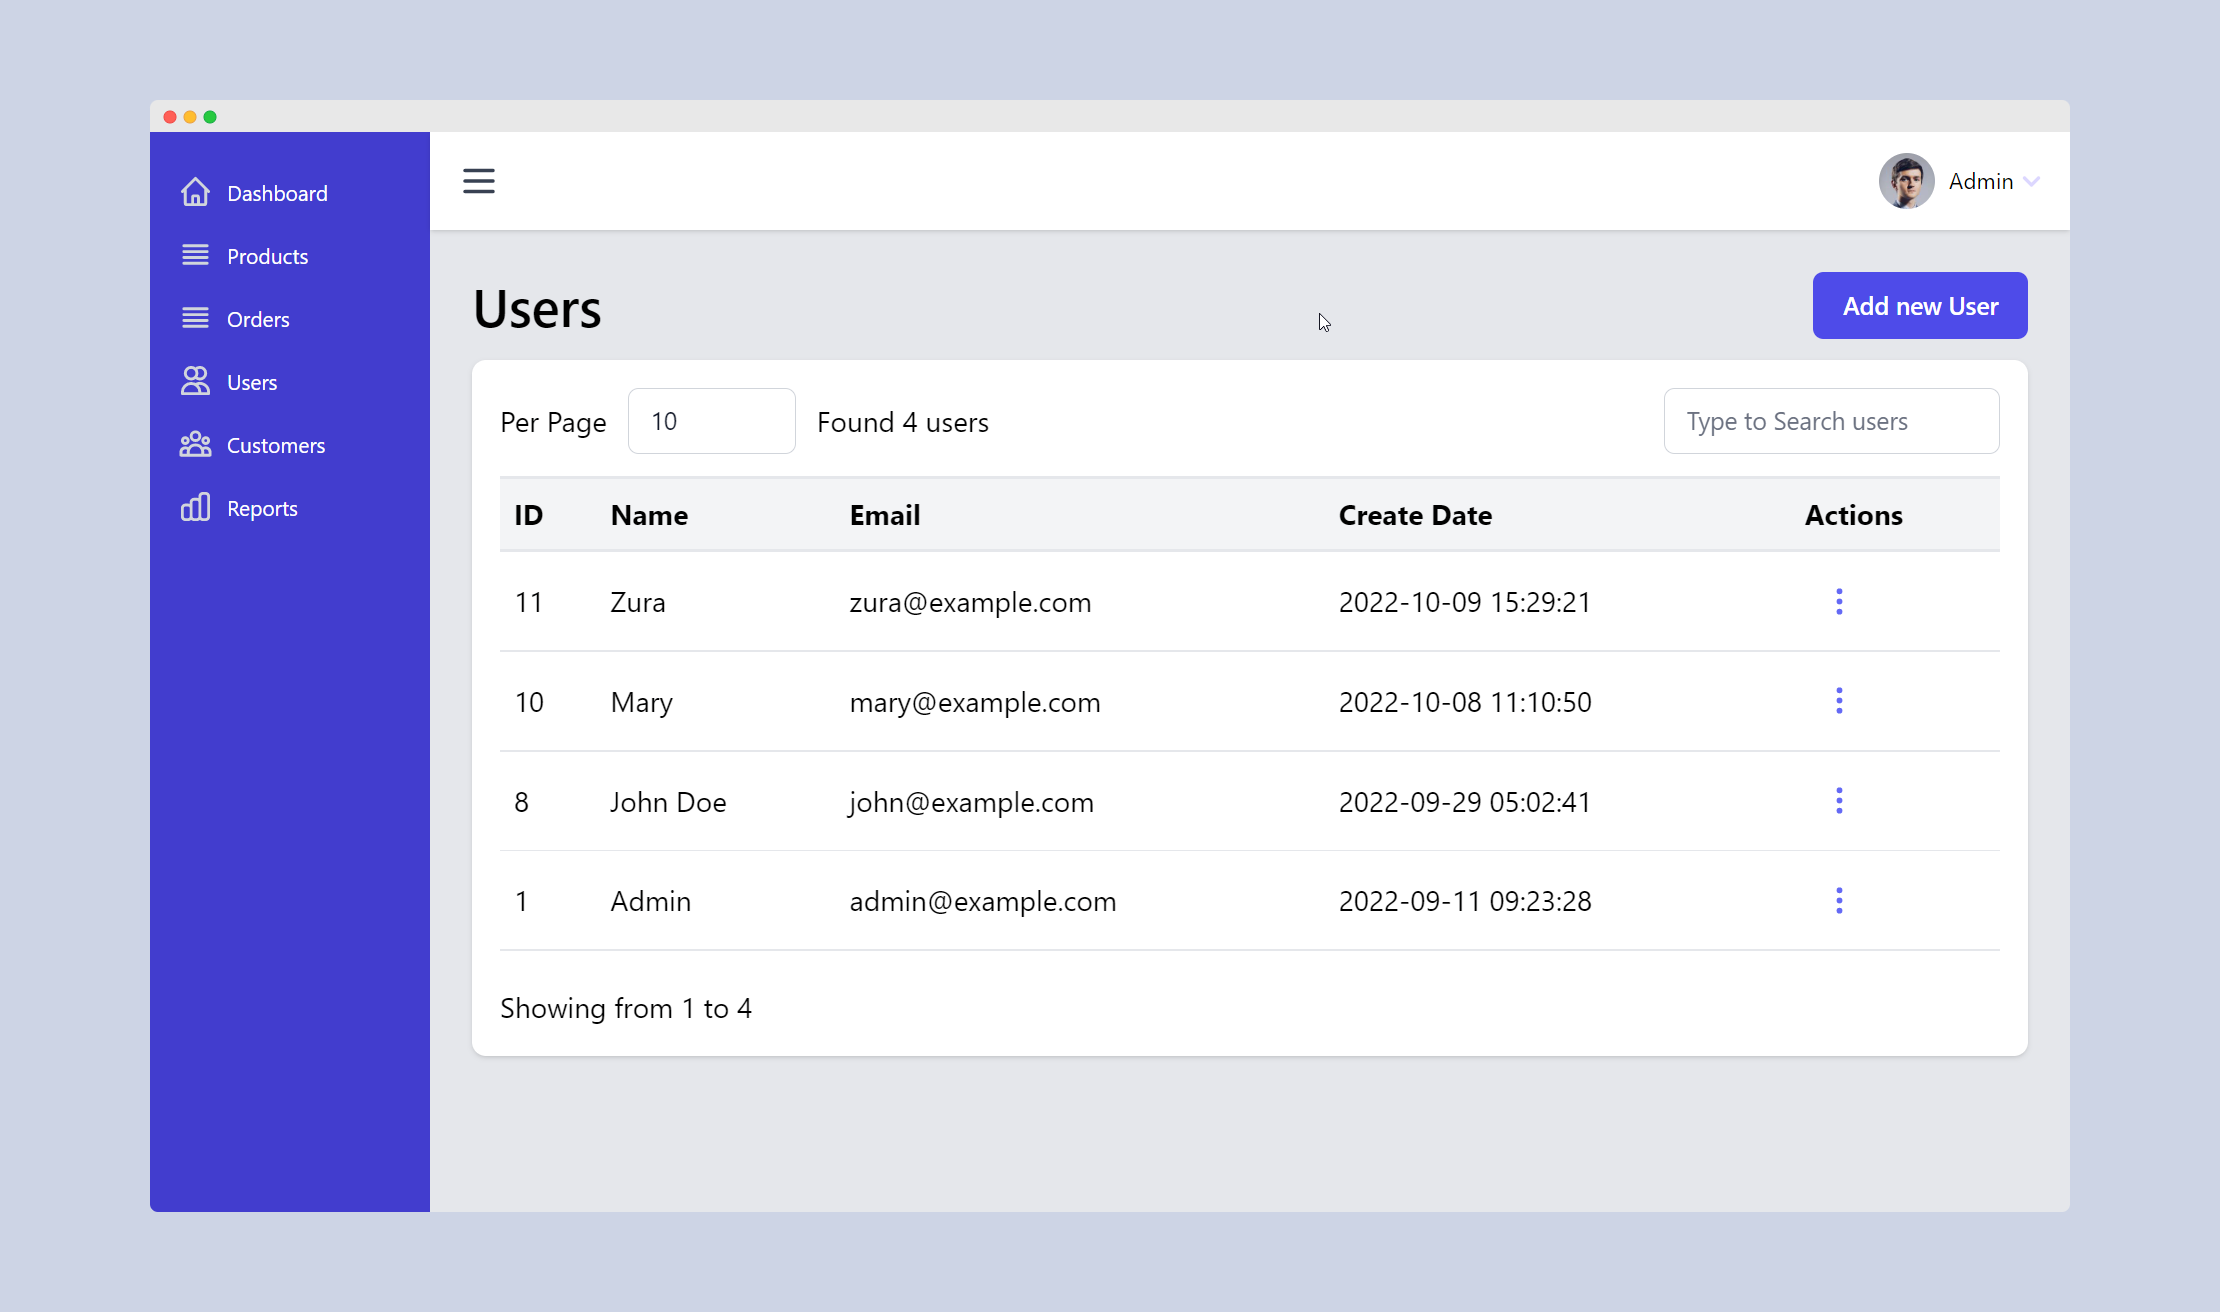Screen dimensions: 2220x1312
Task: Open actions menu for Zura row
Action: 1839,601
